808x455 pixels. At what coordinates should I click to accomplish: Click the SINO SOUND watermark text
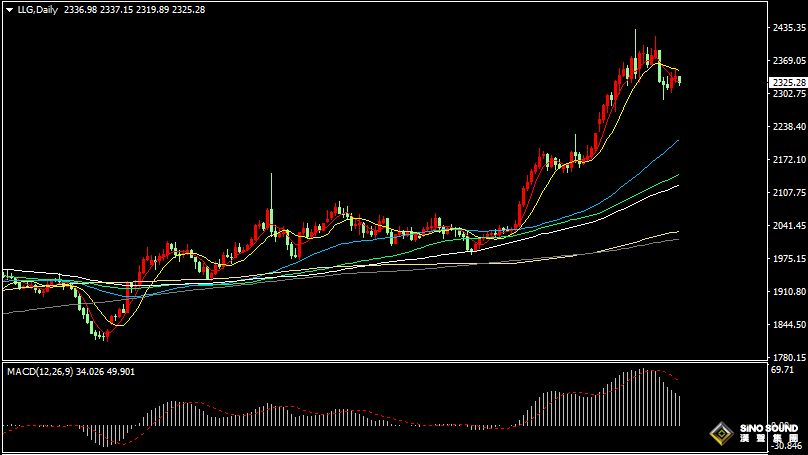[x=769, y=427]
